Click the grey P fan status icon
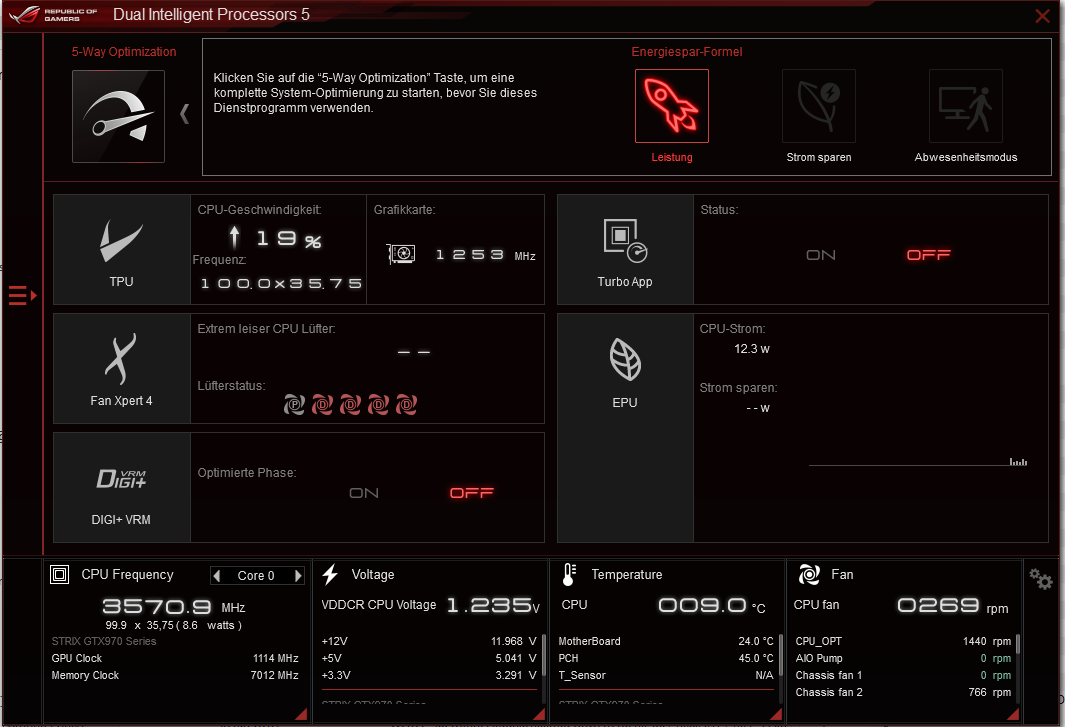The height and width of the screenshot is (727, 1065). tap(294, 405)
